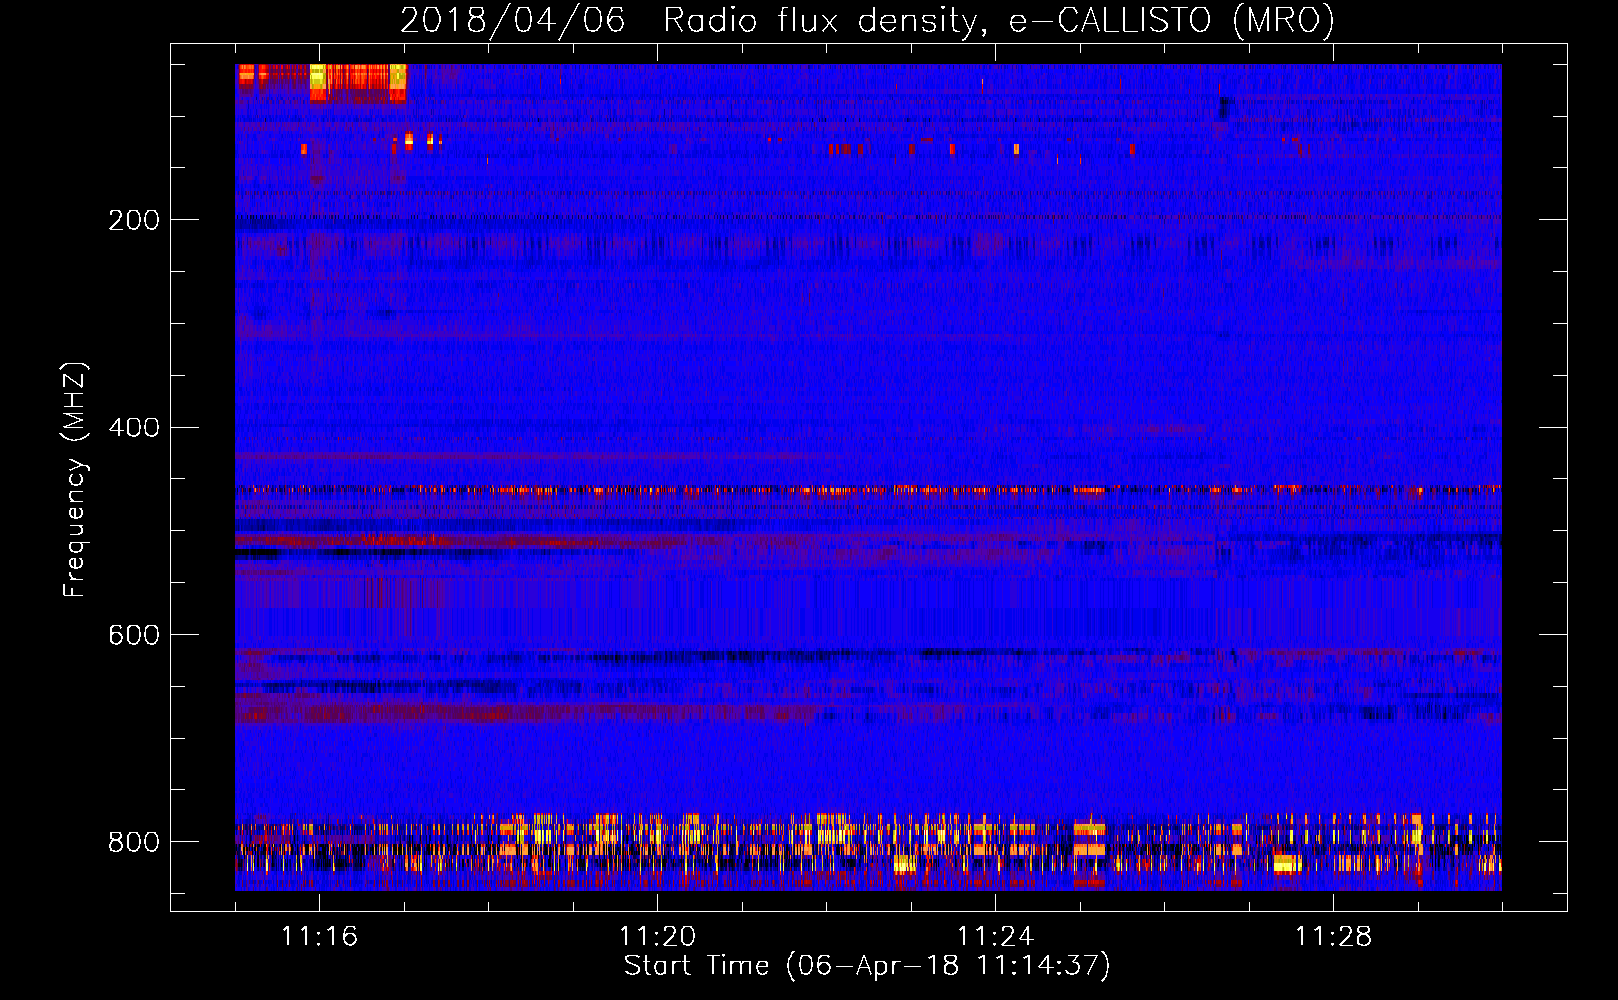
Task: Click the 11:16 time tick label
Action: pos(319,936)
